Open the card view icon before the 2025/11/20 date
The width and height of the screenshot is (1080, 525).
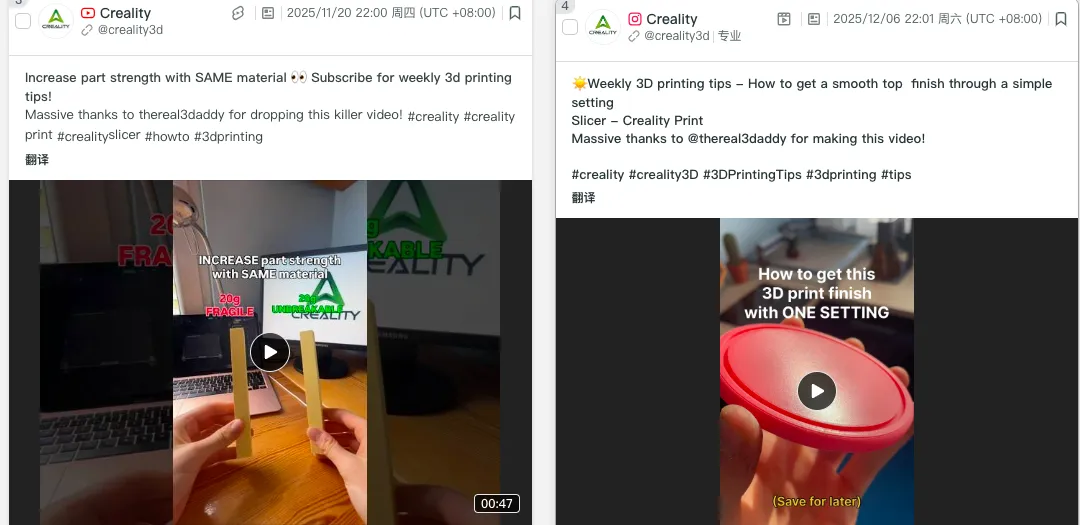point(268,13)
